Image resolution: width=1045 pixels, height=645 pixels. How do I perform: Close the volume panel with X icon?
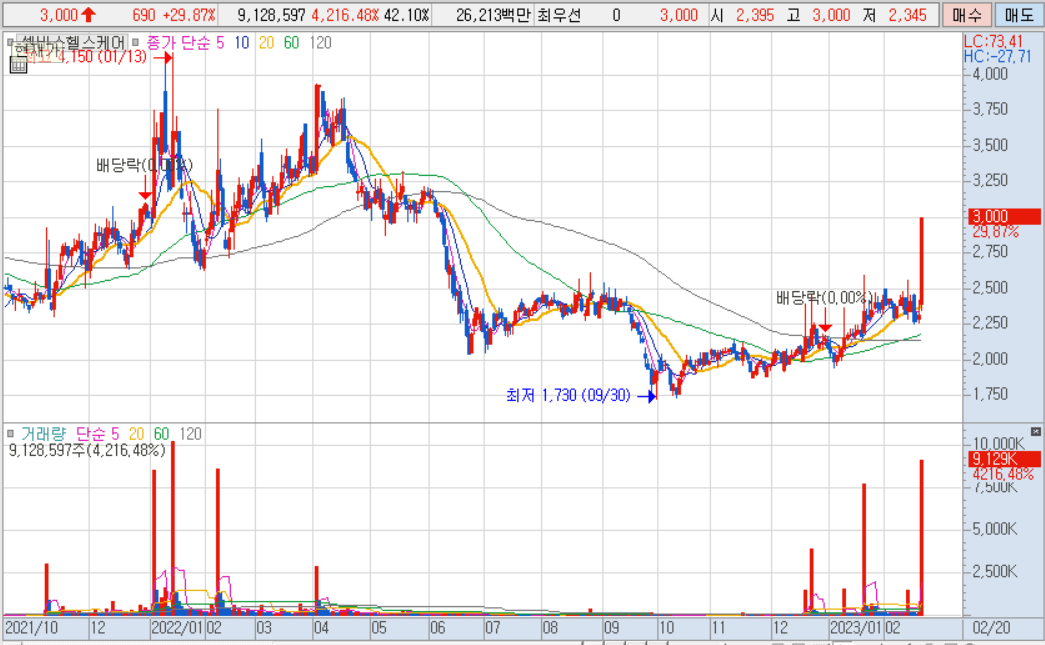(1036, 432)
